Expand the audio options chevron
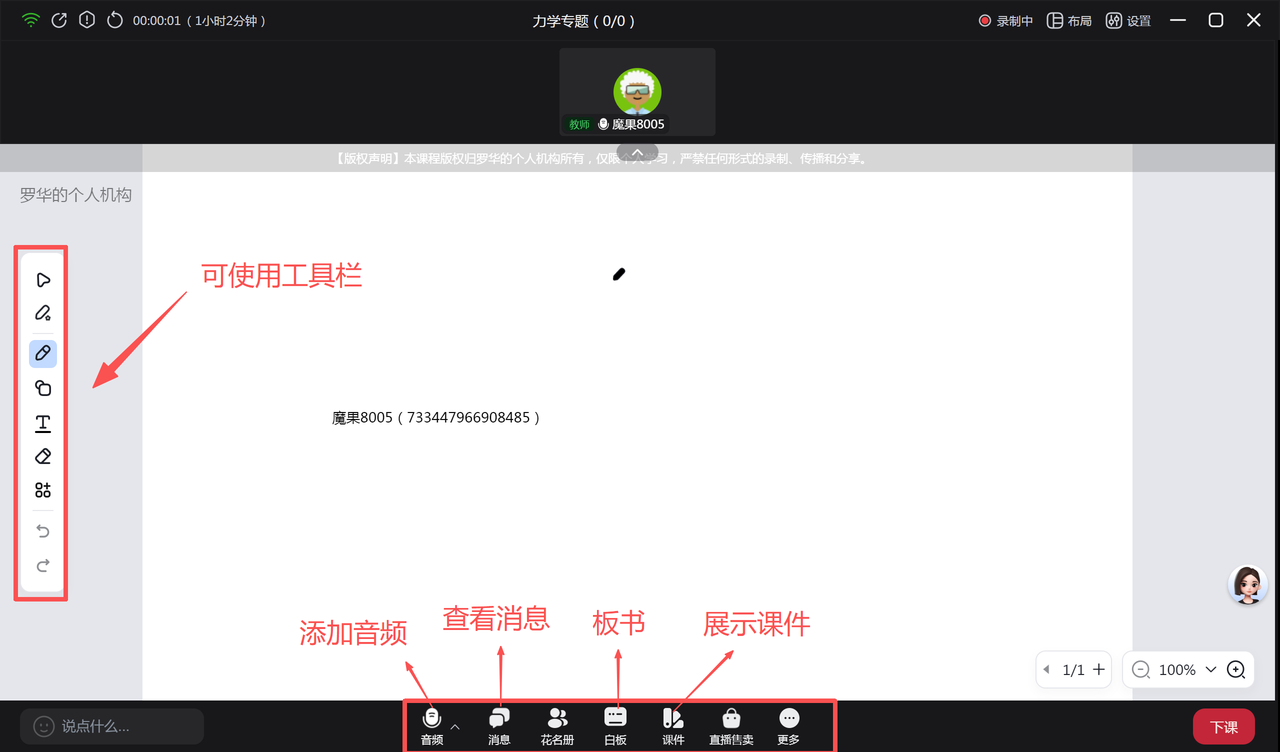 tap(456, 727)
